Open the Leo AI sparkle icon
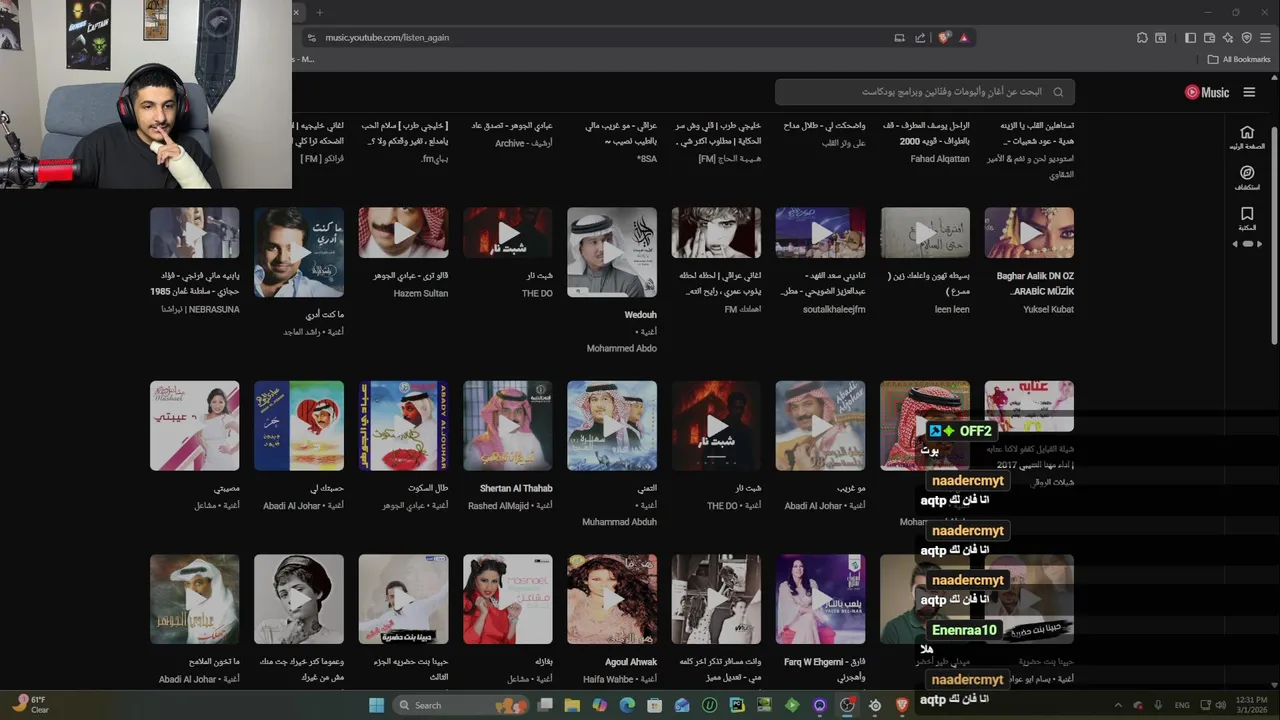The width and height of the screenshot is (1280, 720). (x=1228, y=38)
